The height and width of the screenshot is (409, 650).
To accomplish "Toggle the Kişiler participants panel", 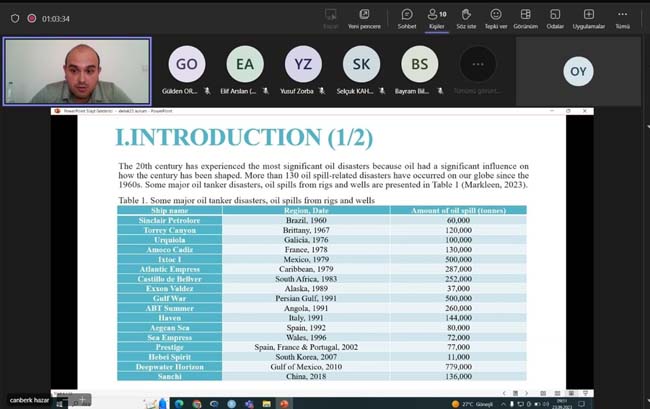I will (436, 17).
